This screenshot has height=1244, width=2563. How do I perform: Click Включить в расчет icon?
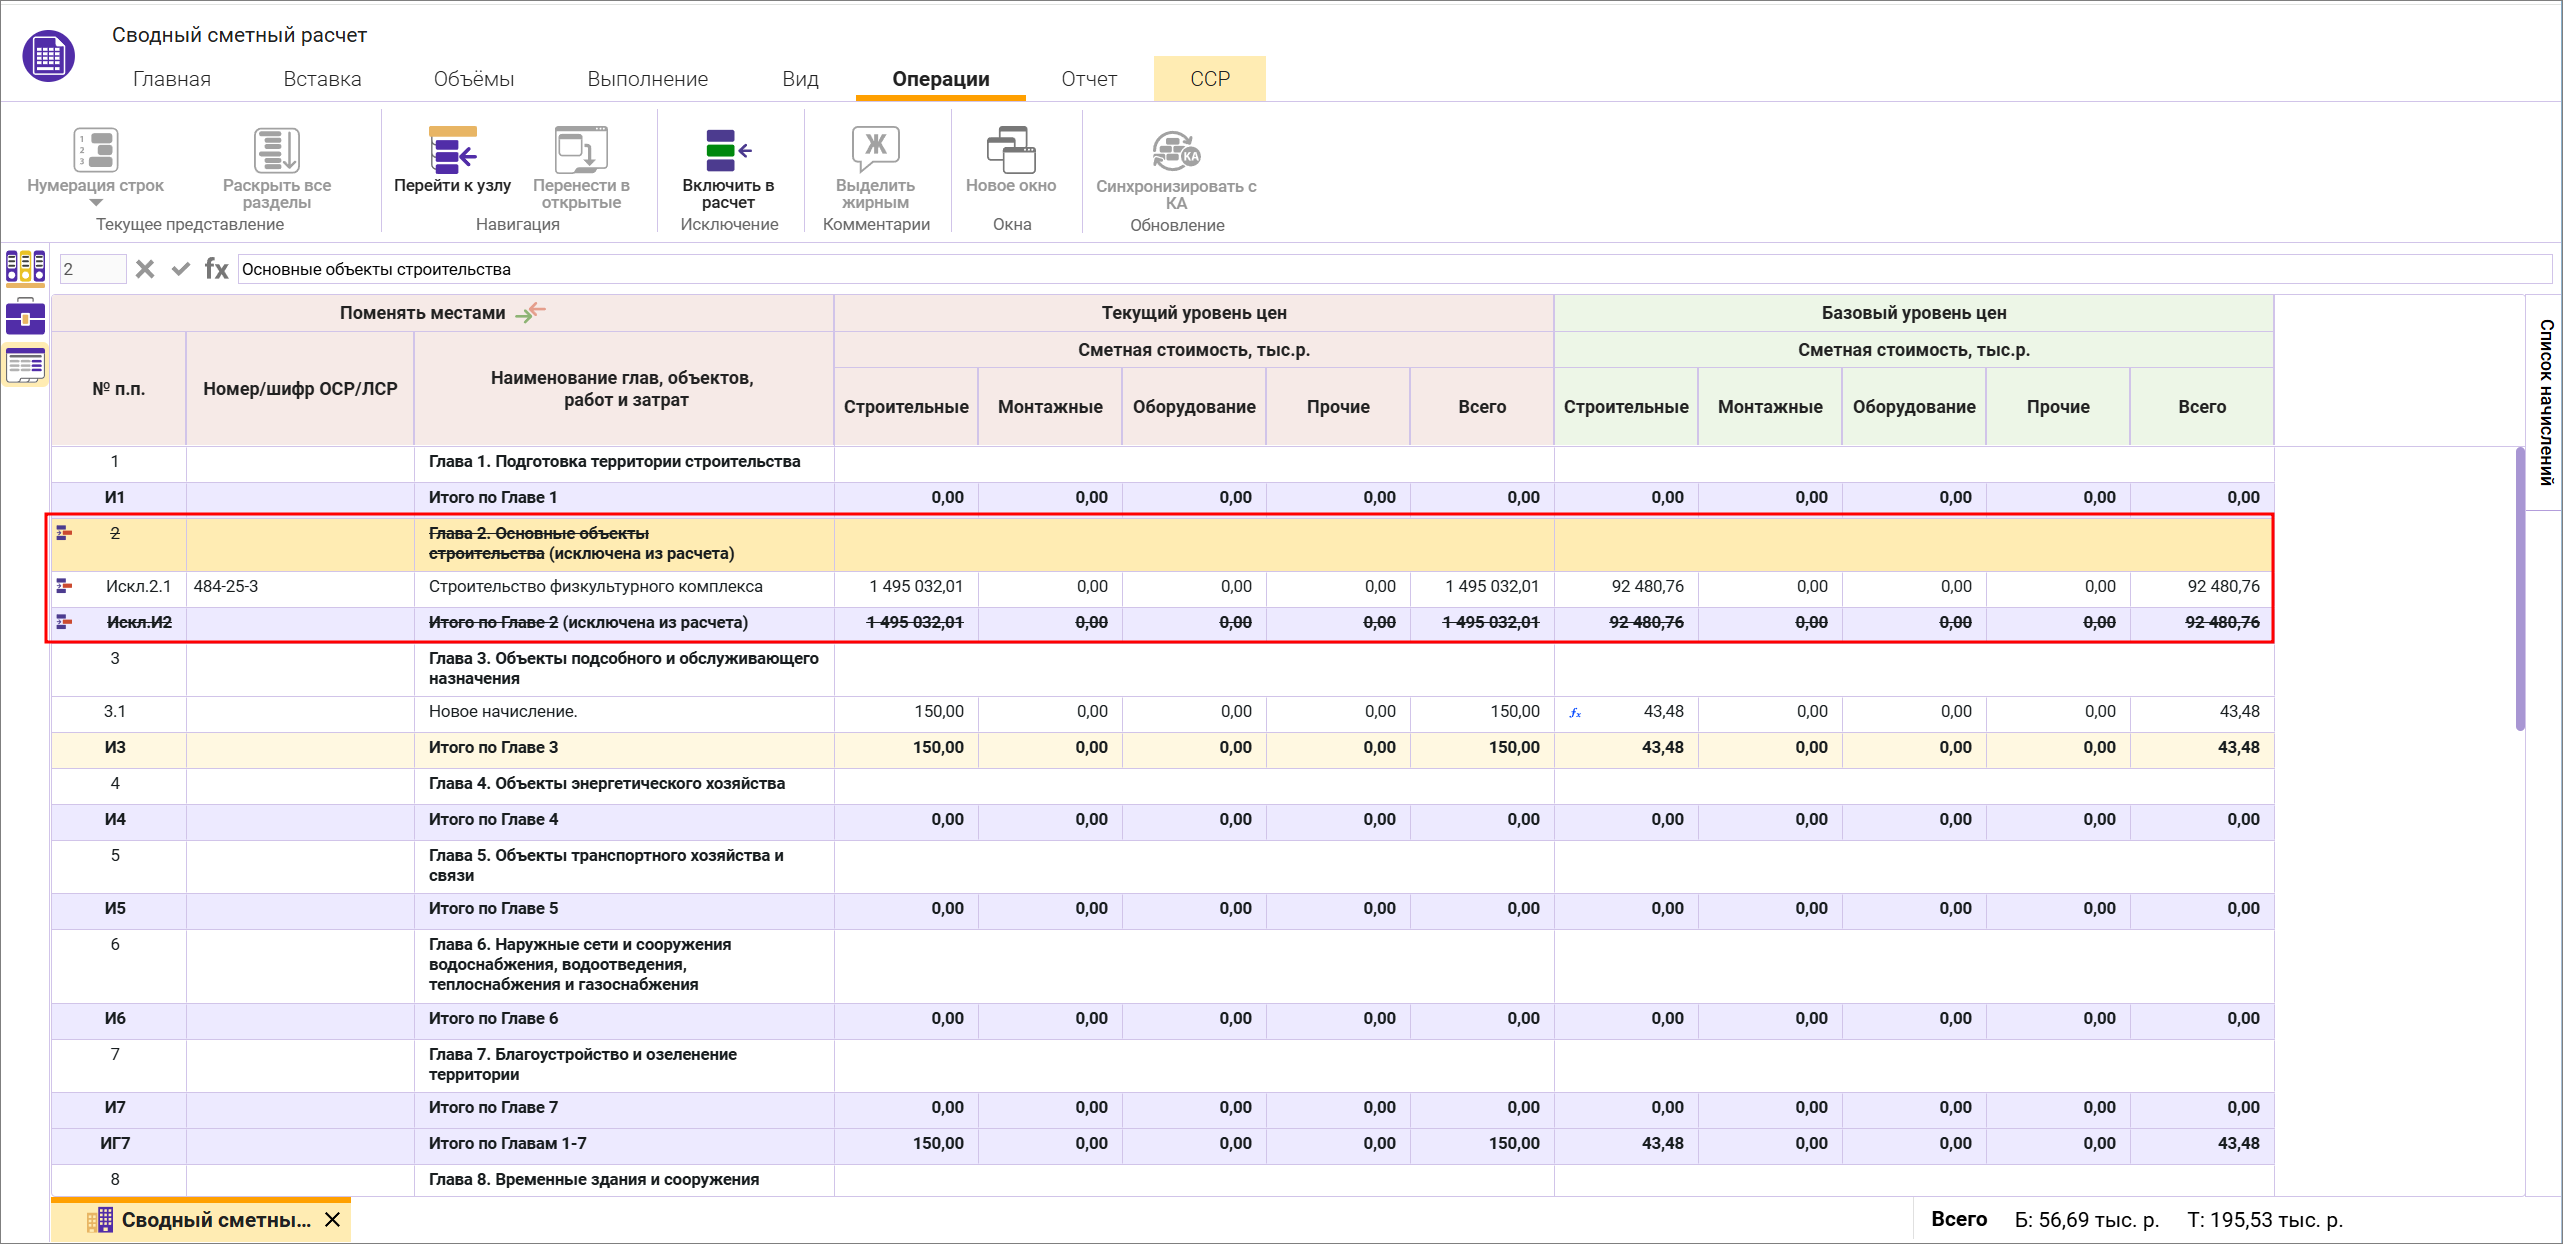(x=728, y=150)
